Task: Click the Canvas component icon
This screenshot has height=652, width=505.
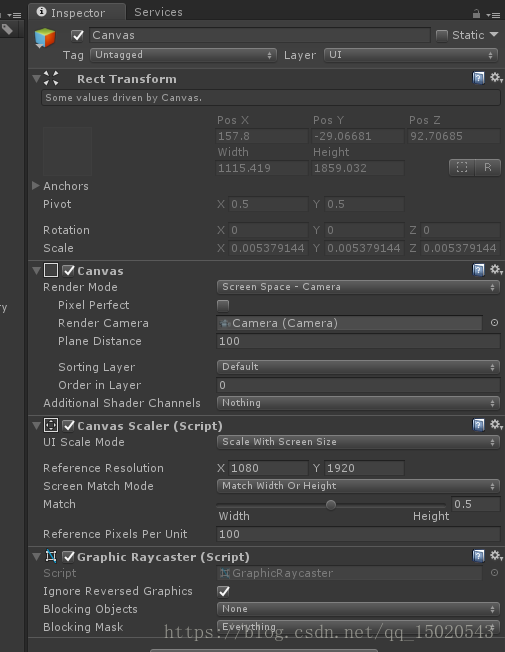Action: [51, 270]
